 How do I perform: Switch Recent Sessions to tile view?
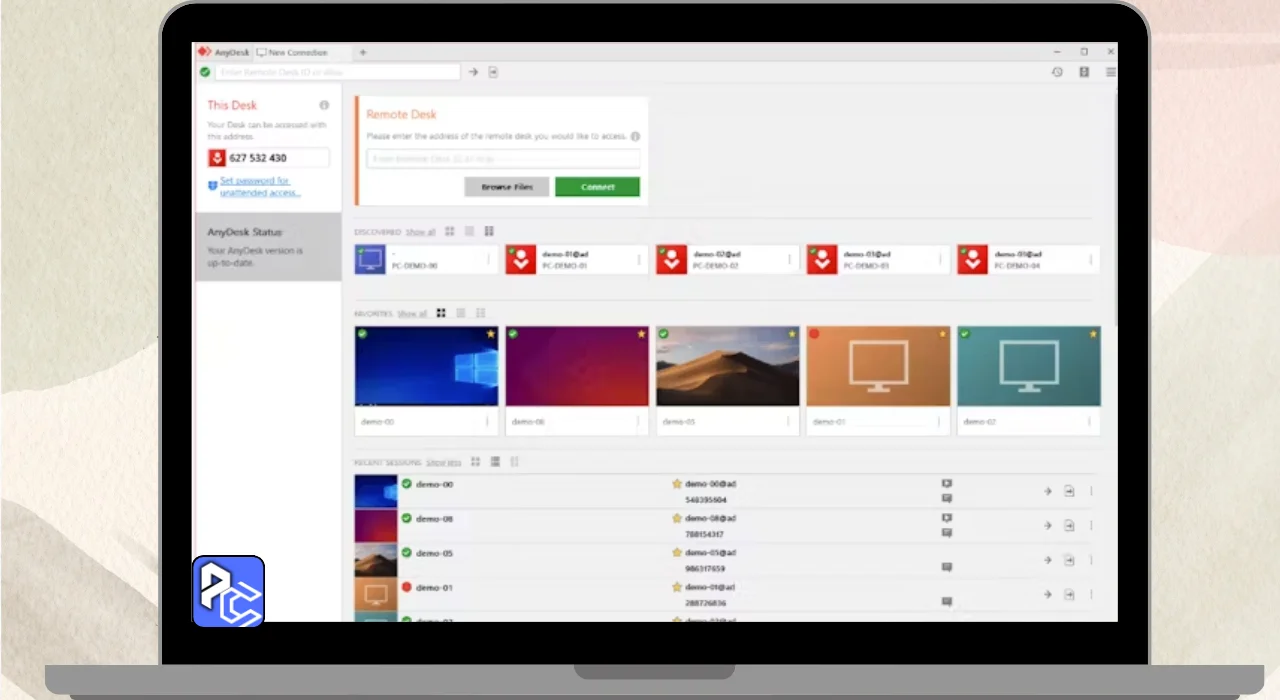click(x=476, y=462)
